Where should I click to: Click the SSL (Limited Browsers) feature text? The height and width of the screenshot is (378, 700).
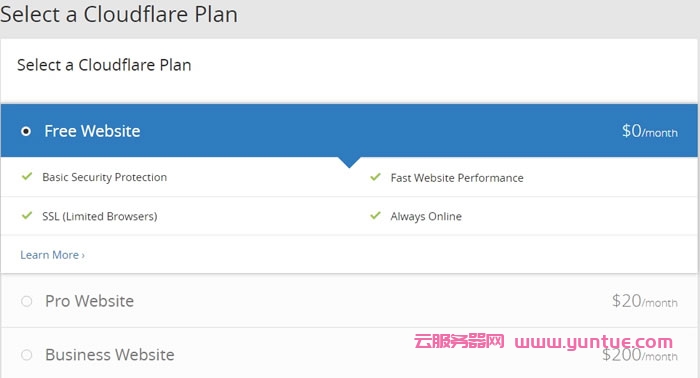pos(100,216)
